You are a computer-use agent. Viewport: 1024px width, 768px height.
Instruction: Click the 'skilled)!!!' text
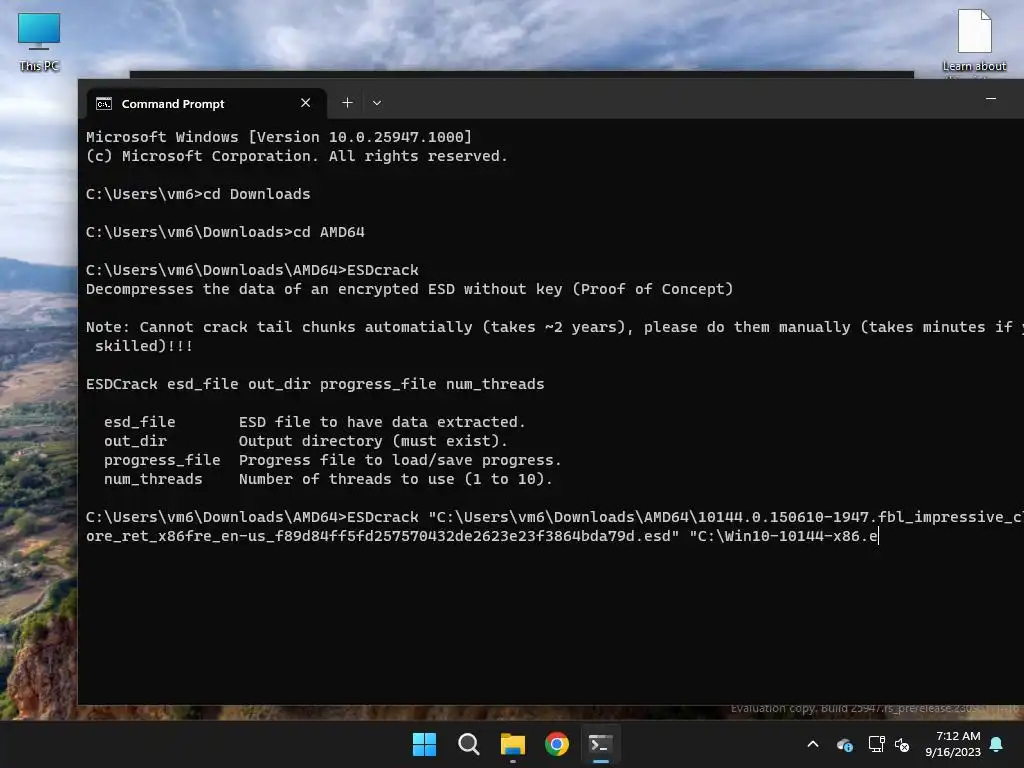click(x=144, y=346)
